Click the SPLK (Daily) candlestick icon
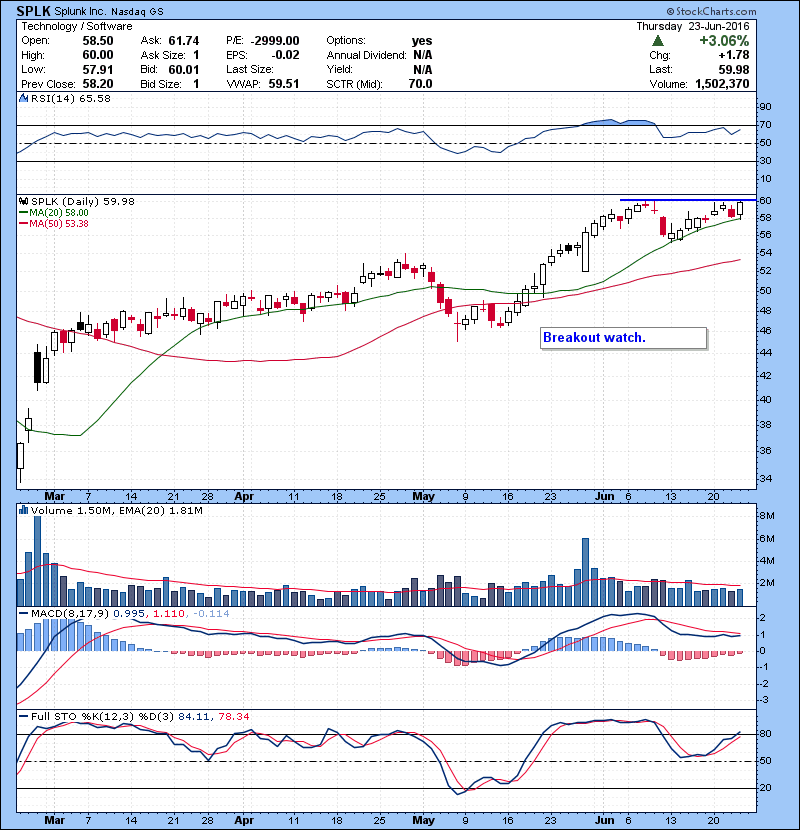Viewport: 800px width, 830px height. (x=23, y=201)
